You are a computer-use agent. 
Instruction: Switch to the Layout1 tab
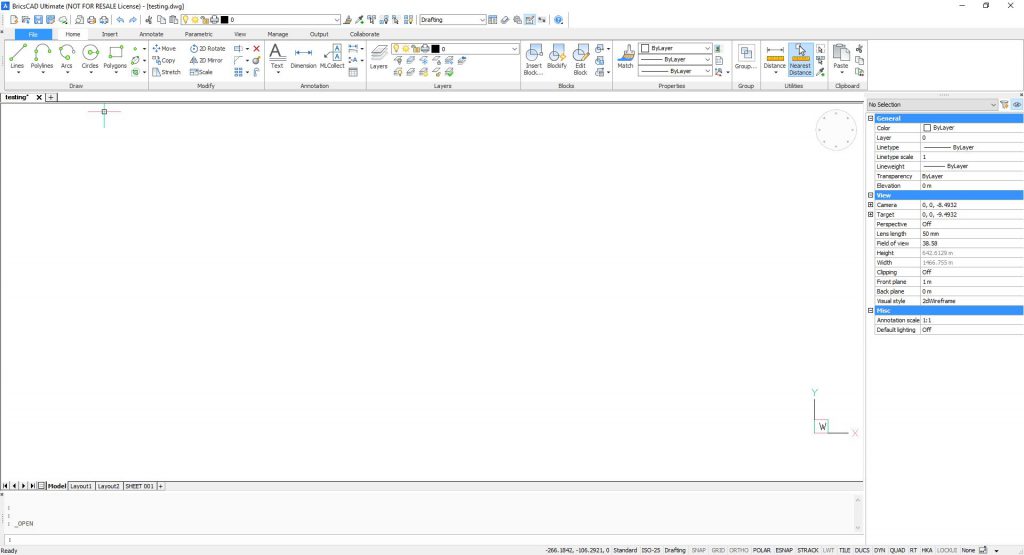[81, 486]
